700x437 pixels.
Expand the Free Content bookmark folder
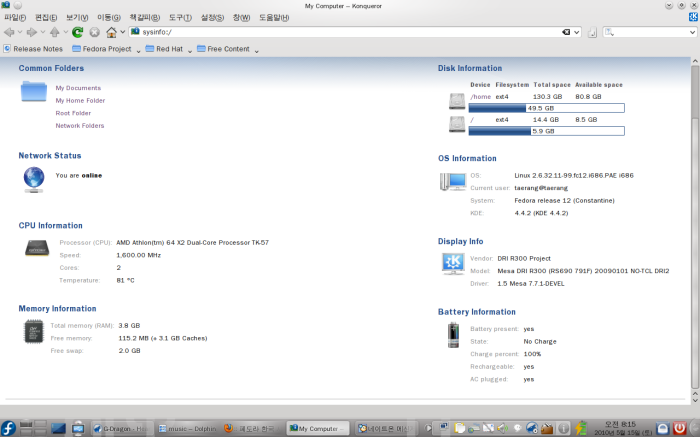click(227, 49)
